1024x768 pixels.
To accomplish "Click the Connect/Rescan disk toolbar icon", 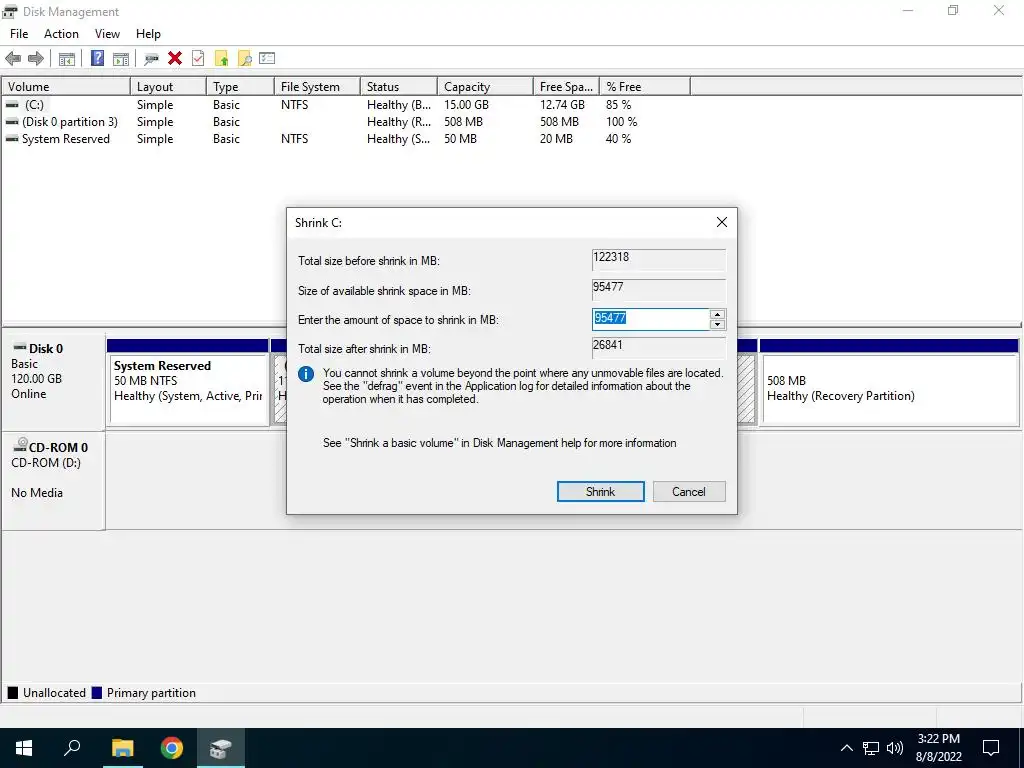I will (x=152, y=59).
